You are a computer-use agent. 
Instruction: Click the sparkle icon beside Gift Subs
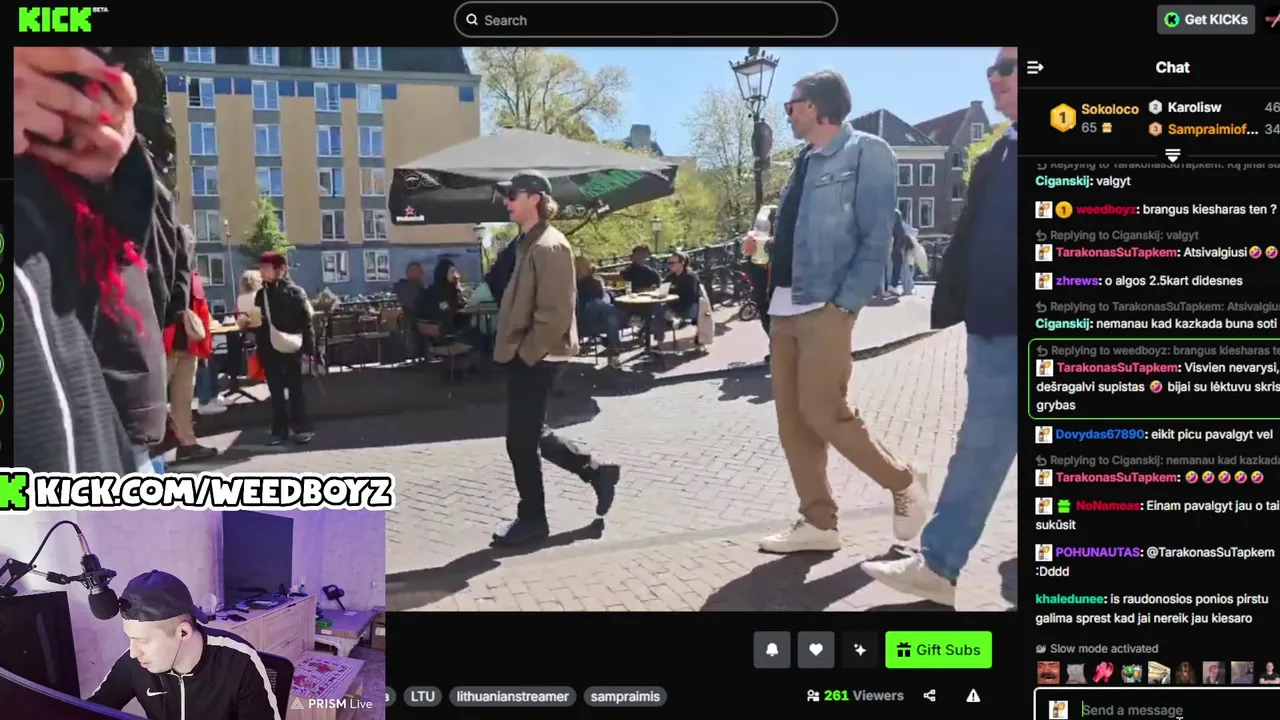point(859,650)
